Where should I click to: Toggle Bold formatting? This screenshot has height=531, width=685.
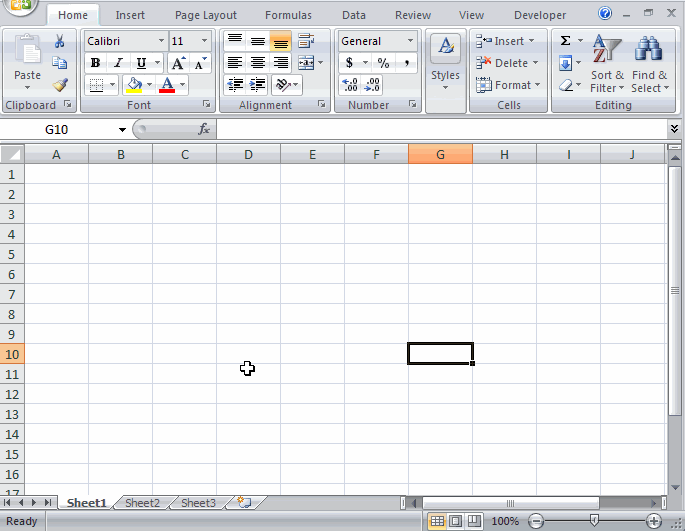pyautogui.click(x=95, y=63)
